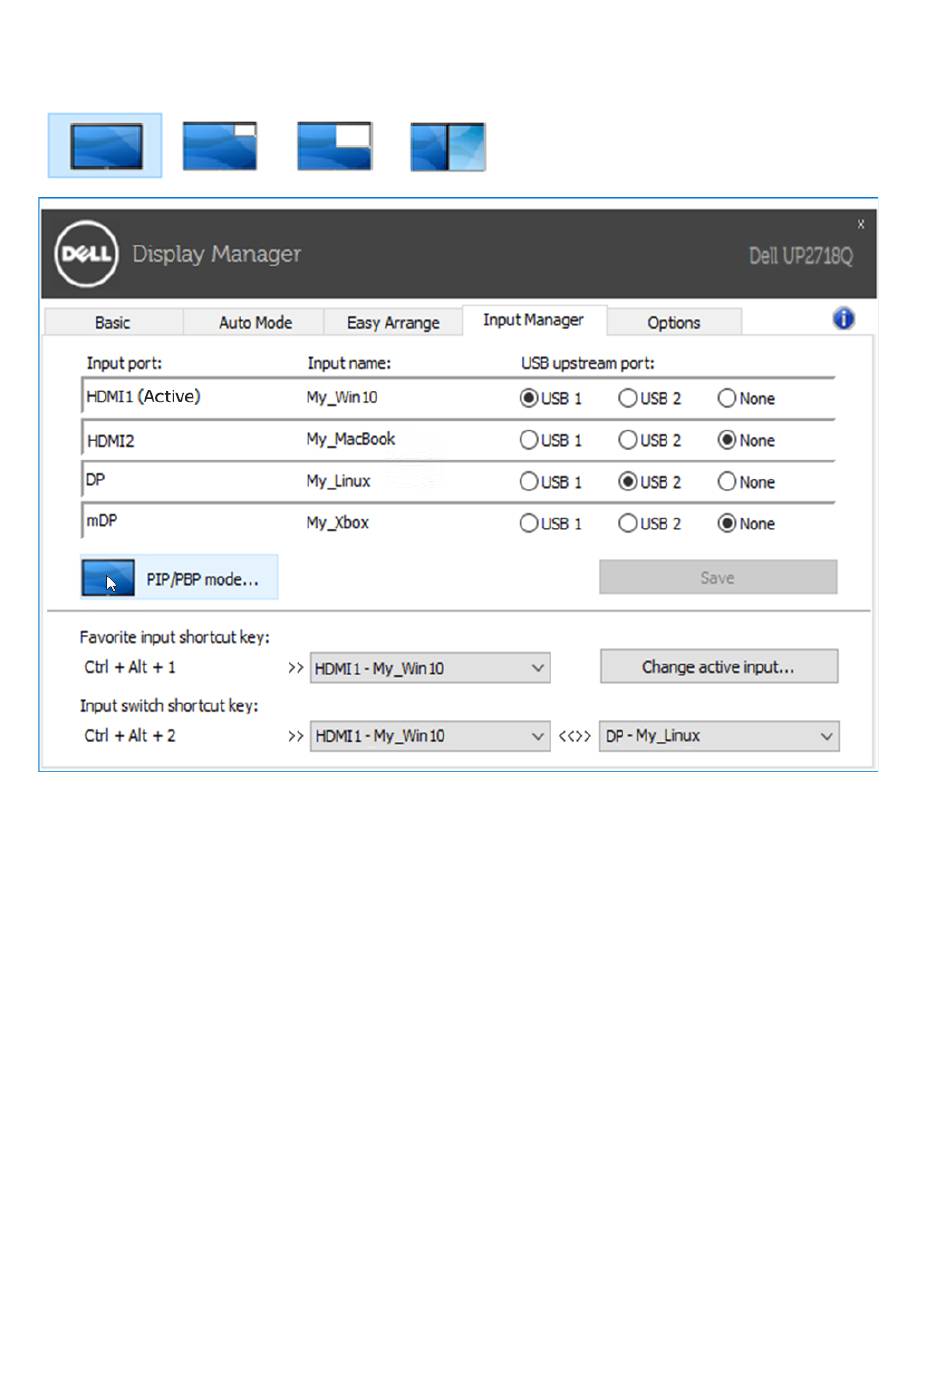Image resolution: width=950 pixels, height=1374 pixels.
Task: Edit the My_Linux input name
Action: tap(338, 481)
